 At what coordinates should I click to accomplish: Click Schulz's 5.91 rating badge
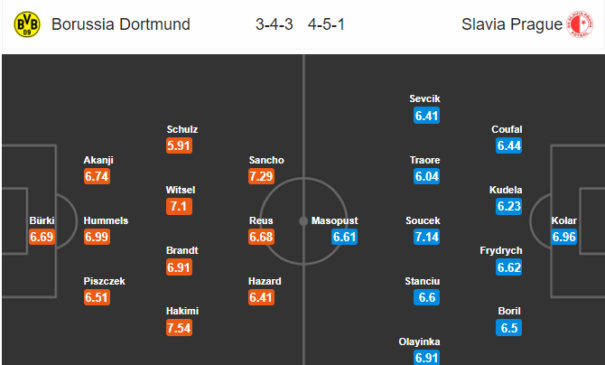pyautogui.click(x=179, y=146)
